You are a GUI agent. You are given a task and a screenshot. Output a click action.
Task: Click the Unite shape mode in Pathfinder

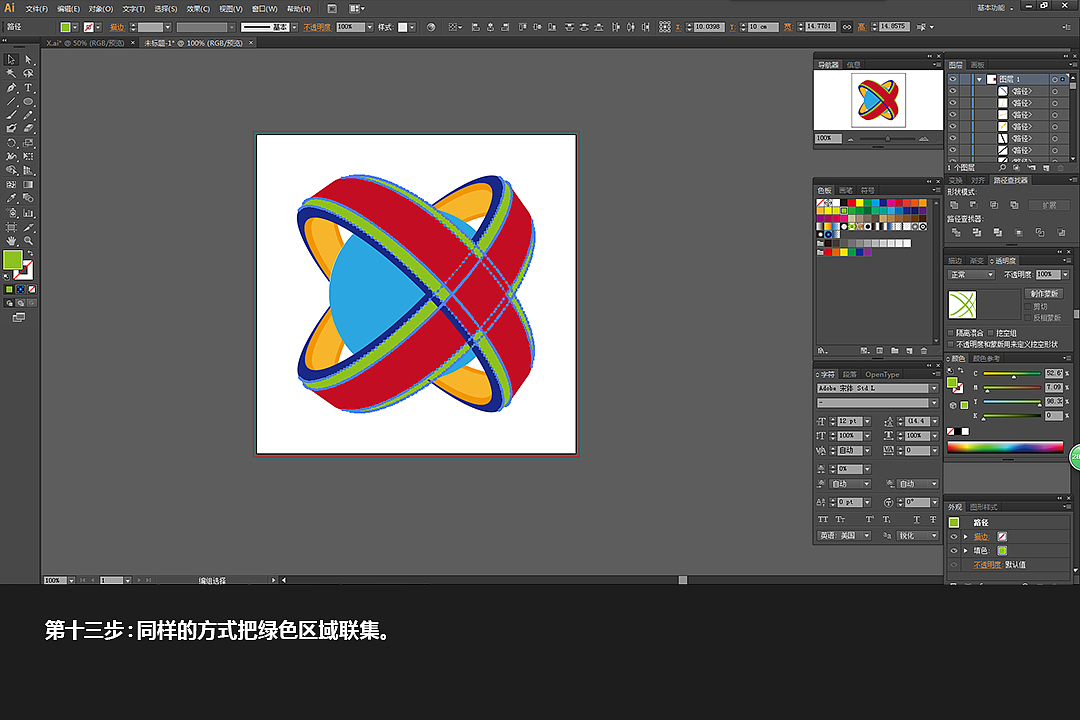coord(954,205)
